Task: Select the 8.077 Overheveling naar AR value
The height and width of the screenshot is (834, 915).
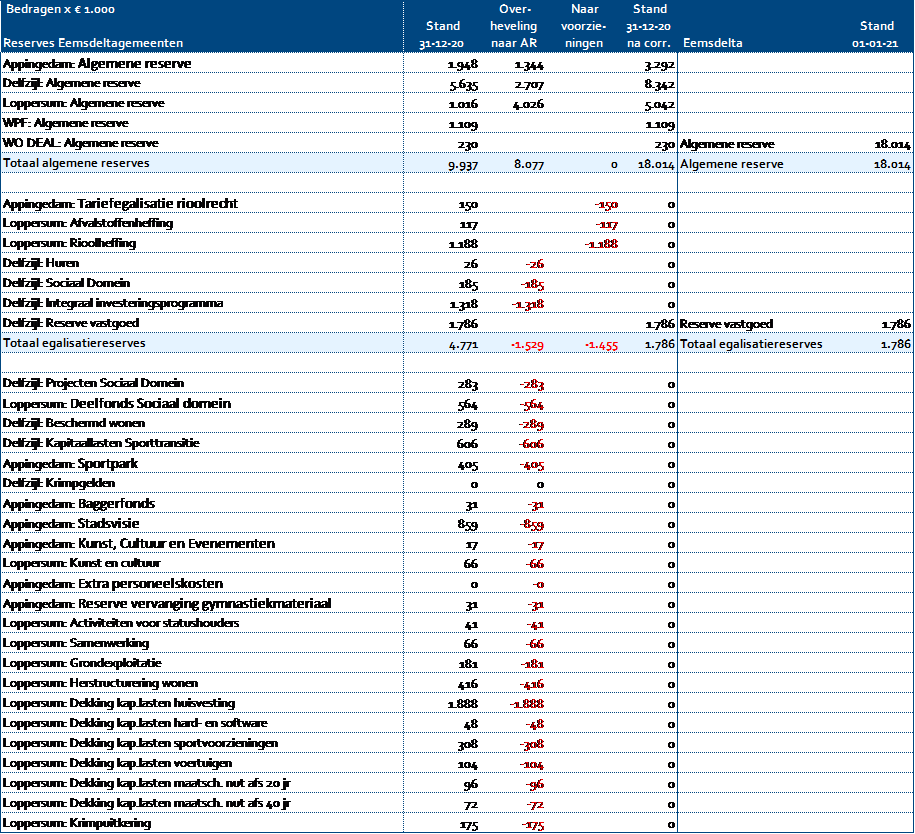Action: [527, 164]
